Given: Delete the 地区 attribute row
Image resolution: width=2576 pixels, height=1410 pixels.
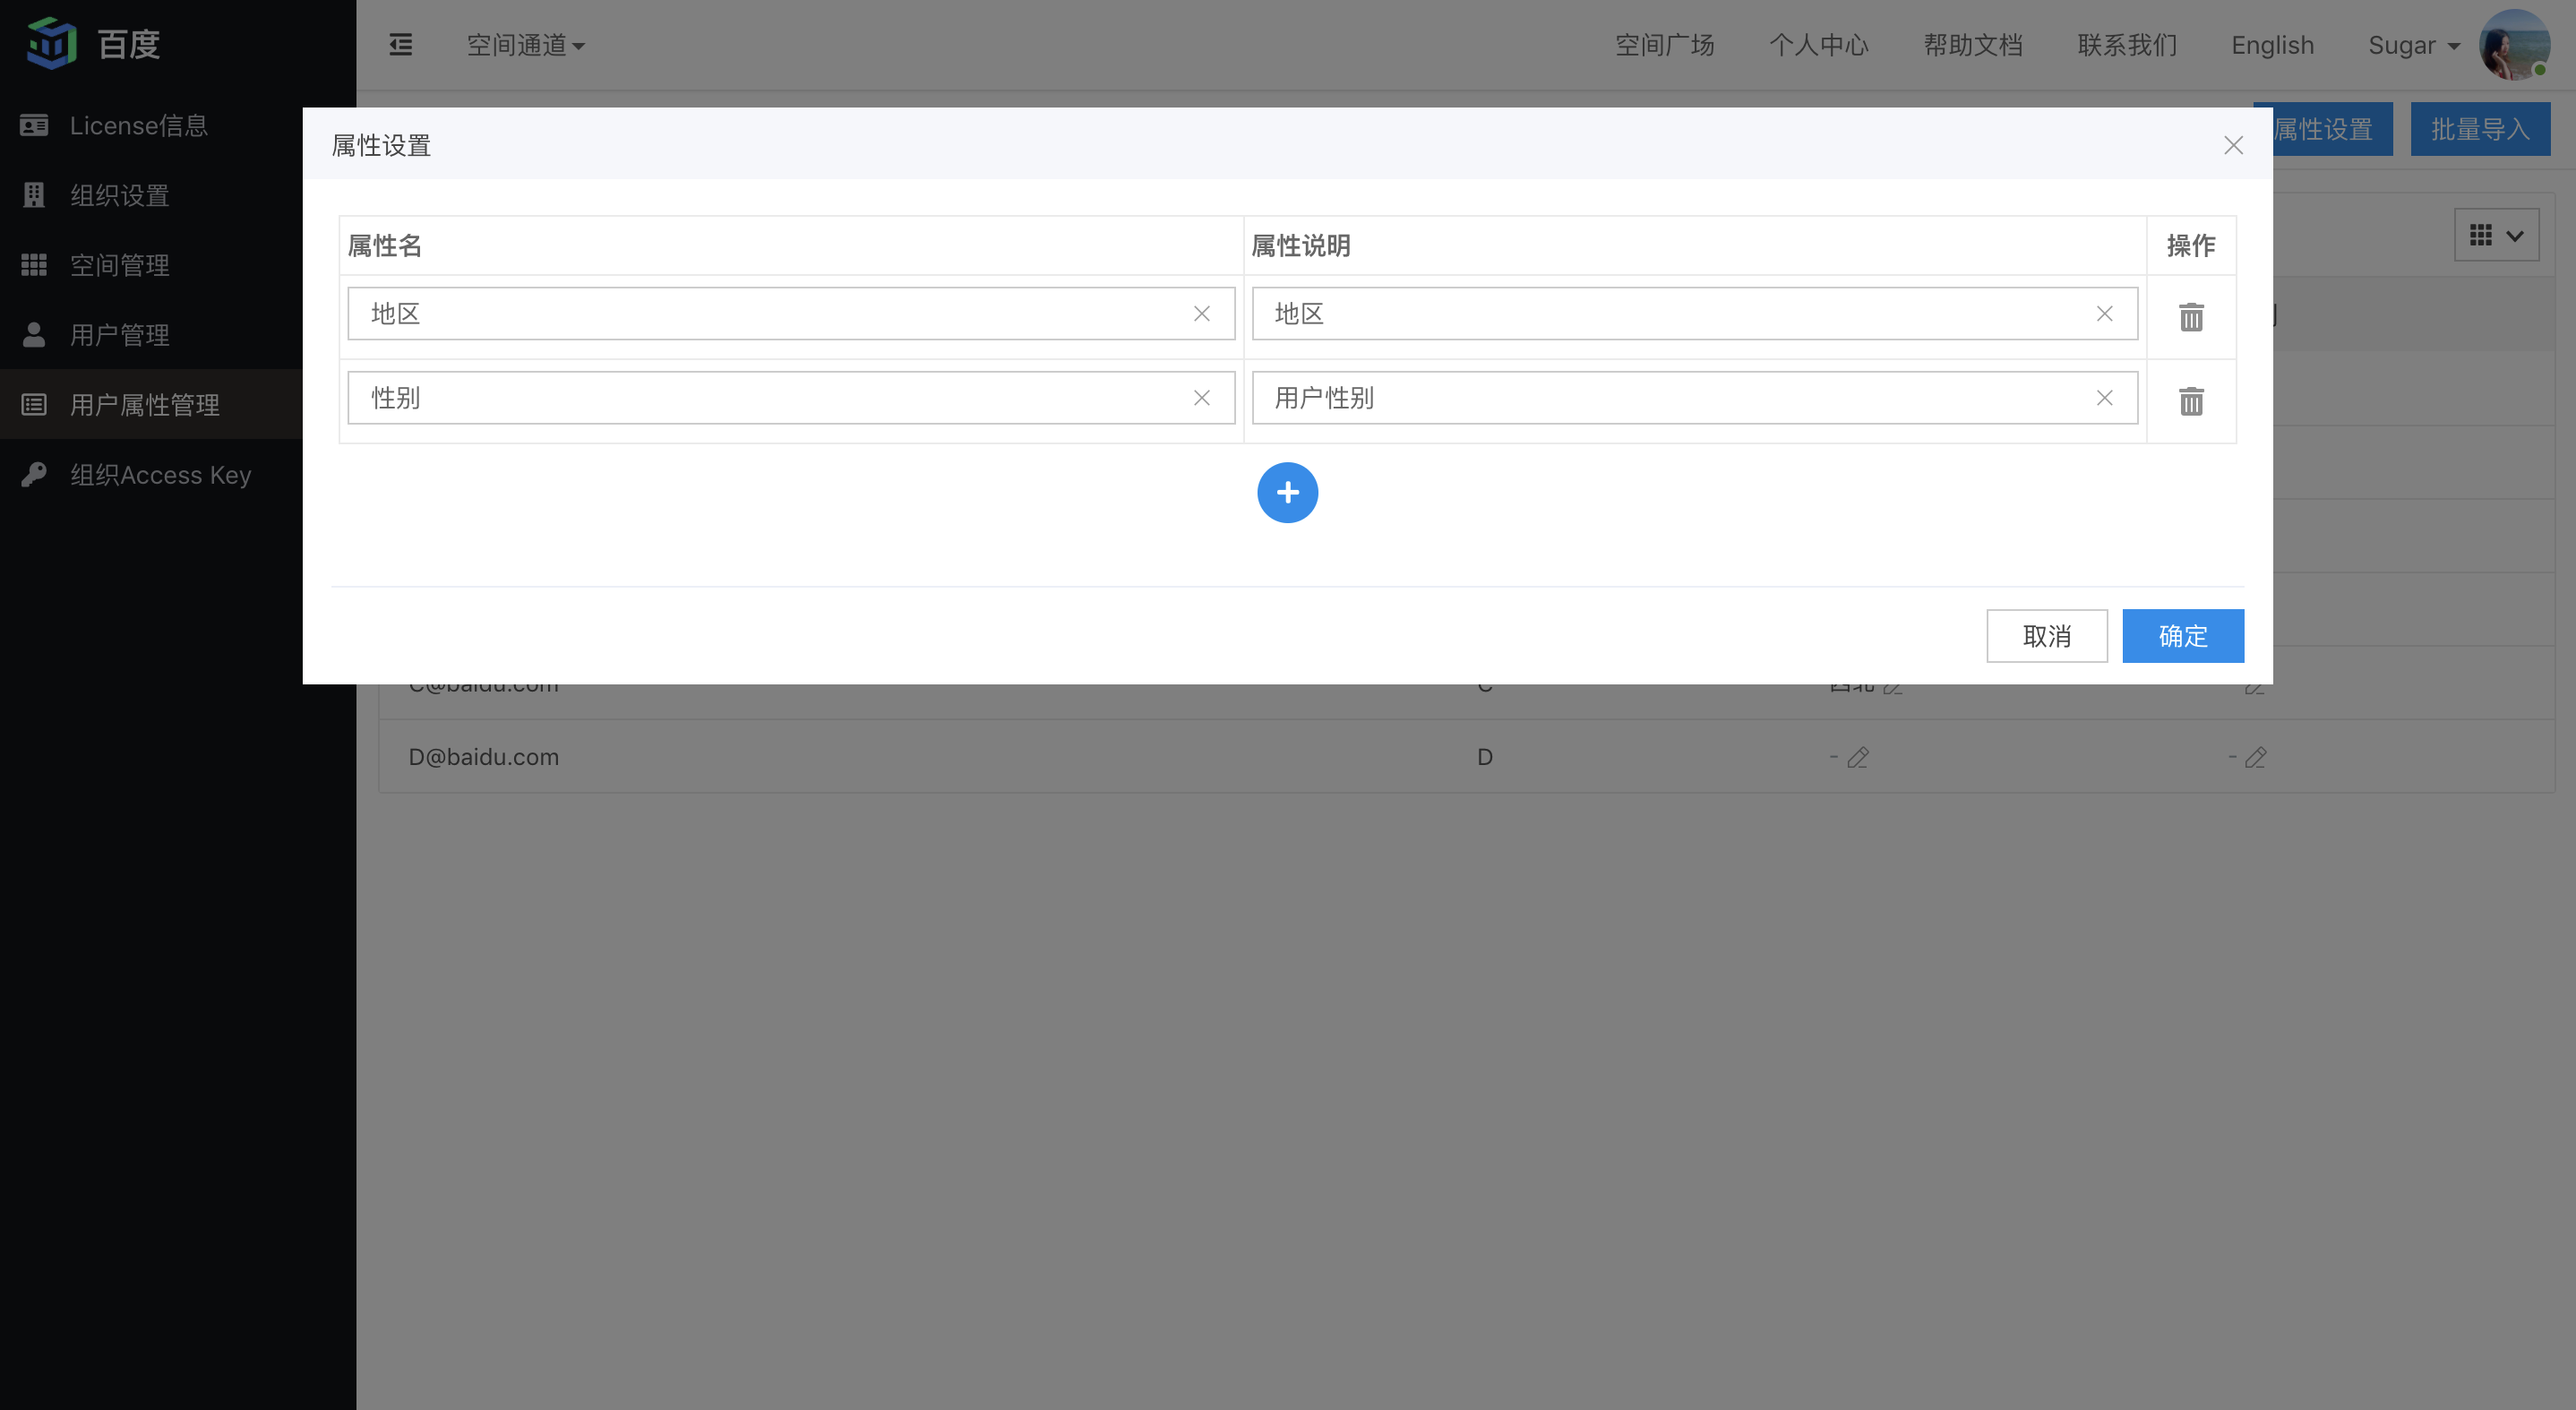Looking at the screenshot, I should 2191,317.
